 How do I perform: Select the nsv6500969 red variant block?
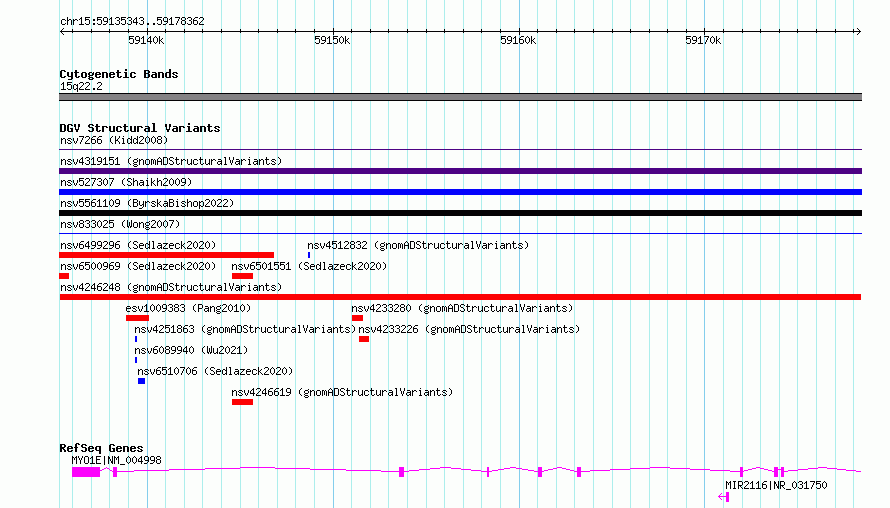click(64, 276)
